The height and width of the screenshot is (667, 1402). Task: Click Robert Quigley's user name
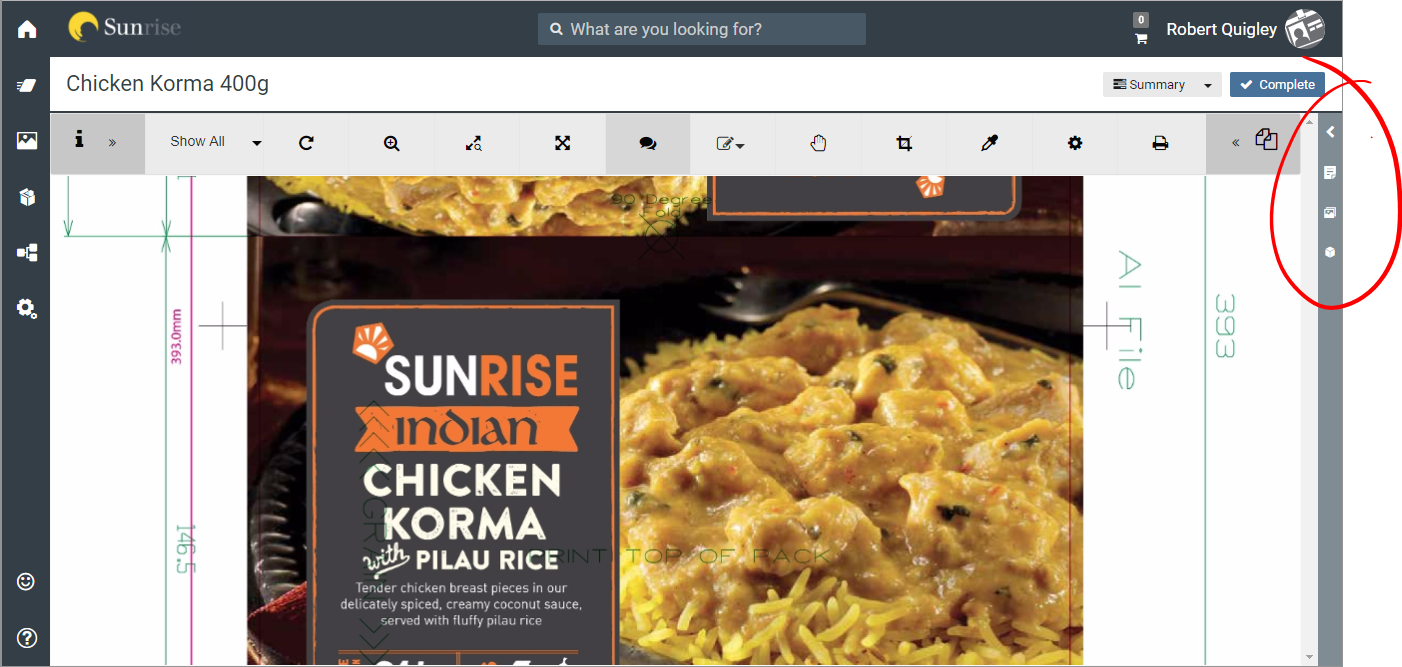coord(1221,29)
